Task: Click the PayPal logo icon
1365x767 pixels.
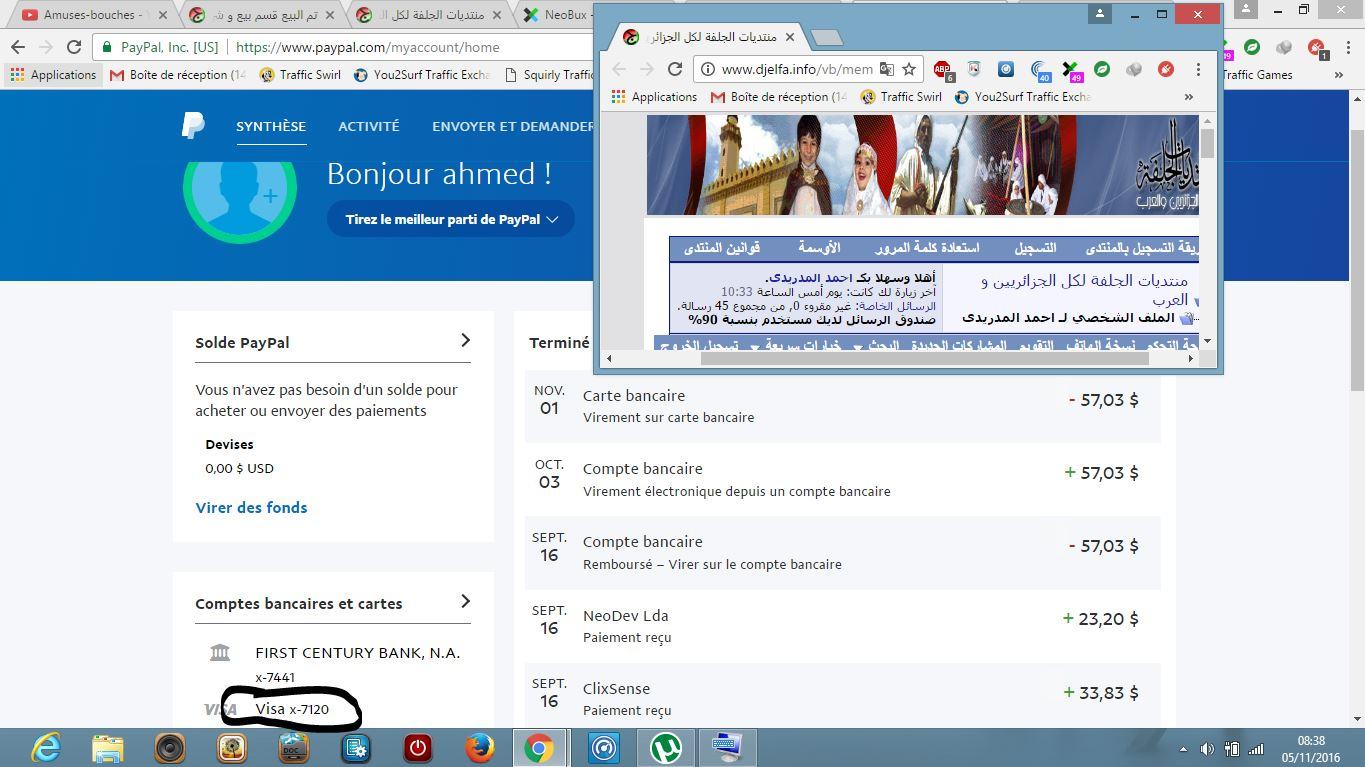Action: [x=193, y=126]
